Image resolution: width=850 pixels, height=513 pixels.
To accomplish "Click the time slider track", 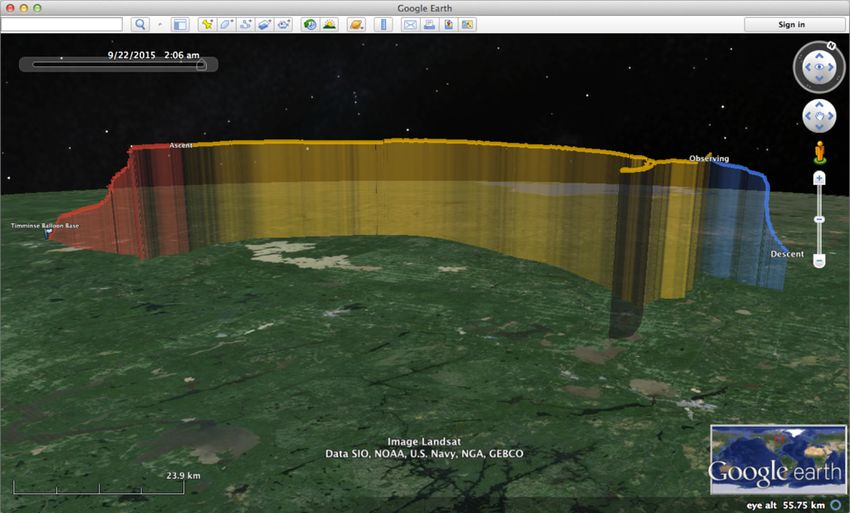I will (117, 65).
